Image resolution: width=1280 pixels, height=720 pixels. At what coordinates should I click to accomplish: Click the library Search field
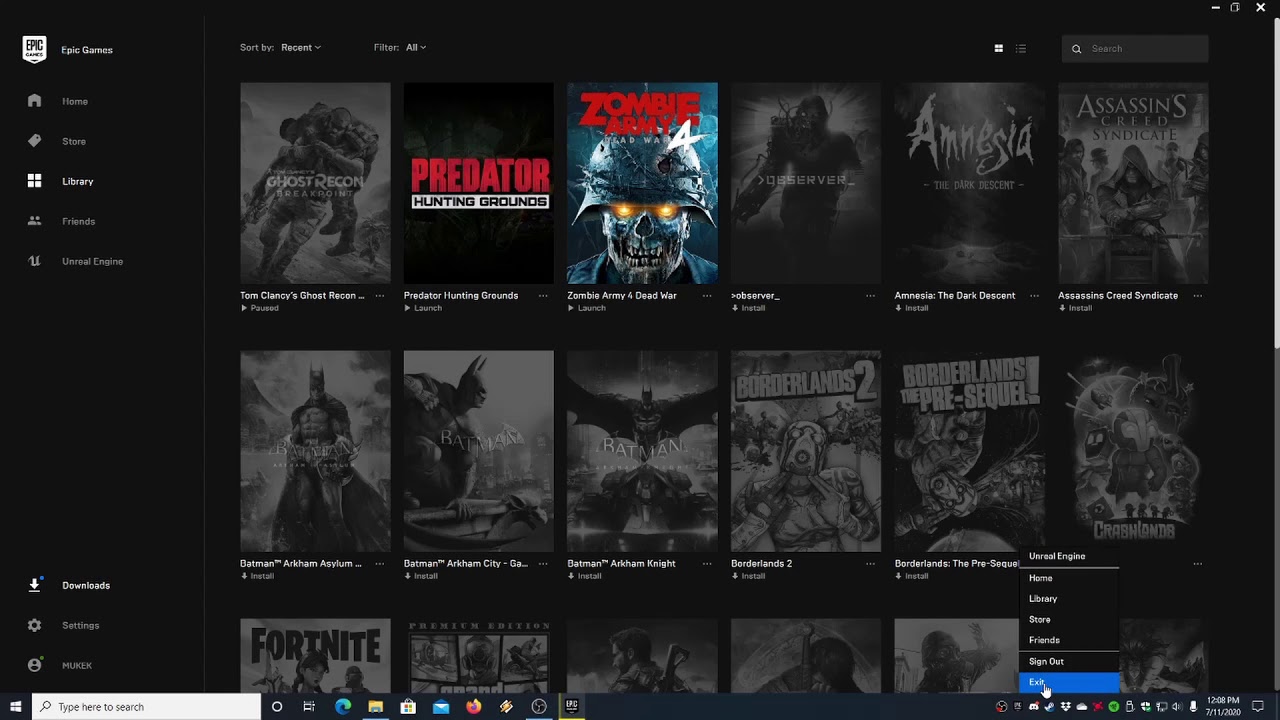click(x=1135, y=48)
